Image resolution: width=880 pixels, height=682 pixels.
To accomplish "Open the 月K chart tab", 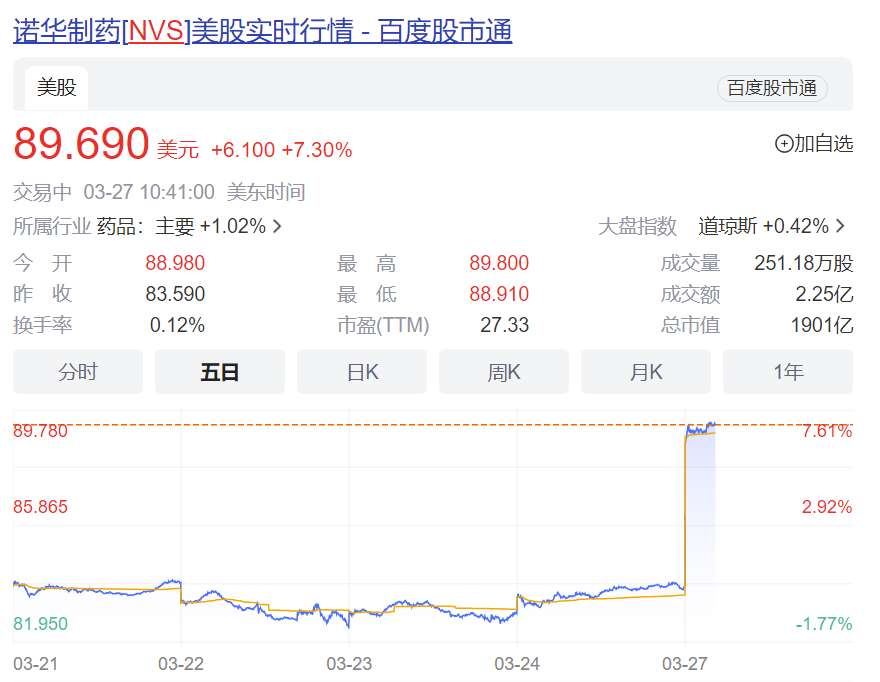I will pyautogui.click(x=646, y=372).
